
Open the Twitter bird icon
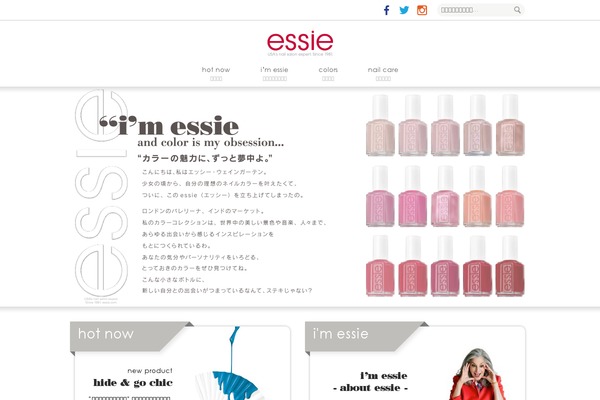[404, 10]
